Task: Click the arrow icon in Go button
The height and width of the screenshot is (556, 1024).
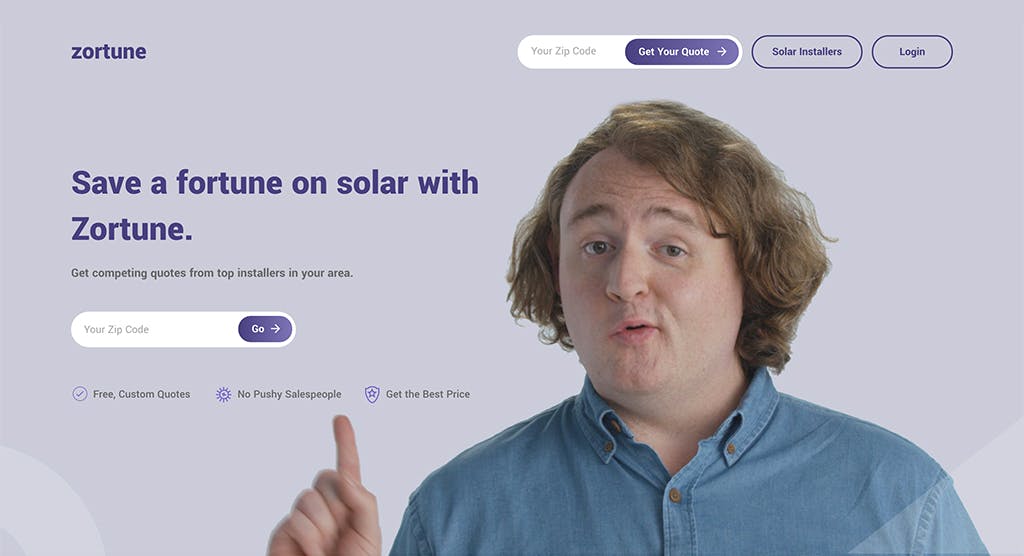Action: click(x=276, y=329)
